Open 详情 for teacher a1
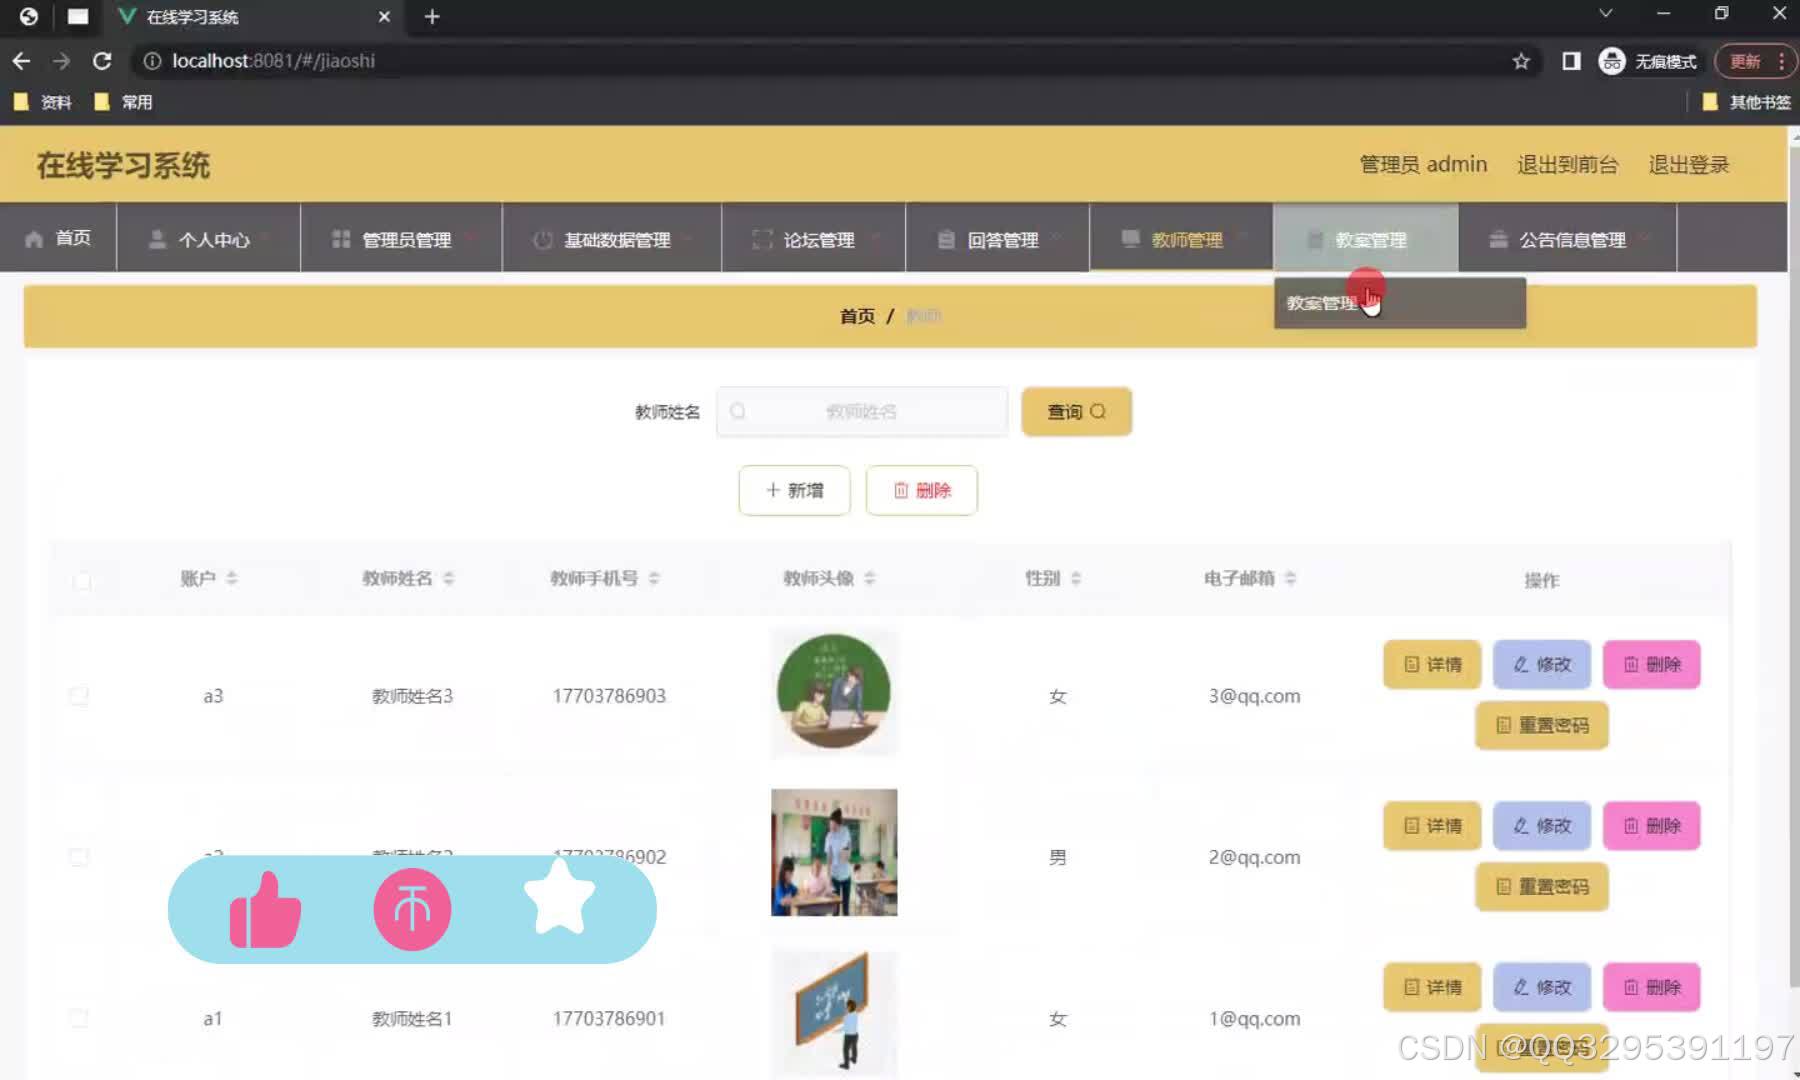This screenshot has height=1080, width=1800. click(x=1432, y=987)
